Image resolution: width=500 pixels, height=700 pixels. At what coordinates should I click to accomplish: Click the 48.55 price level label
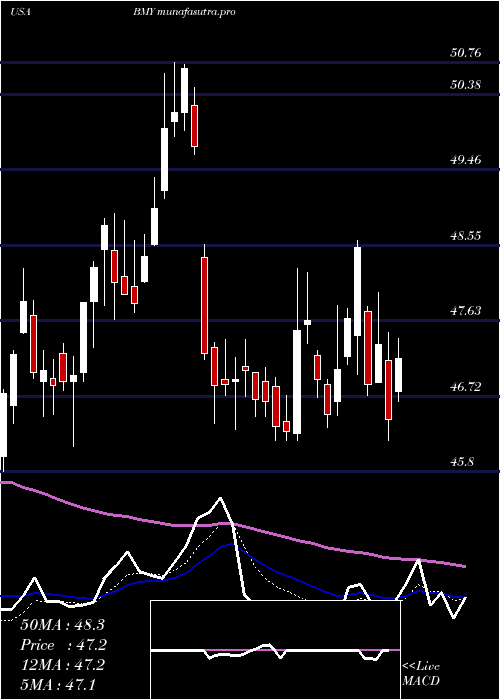point(466,235)
